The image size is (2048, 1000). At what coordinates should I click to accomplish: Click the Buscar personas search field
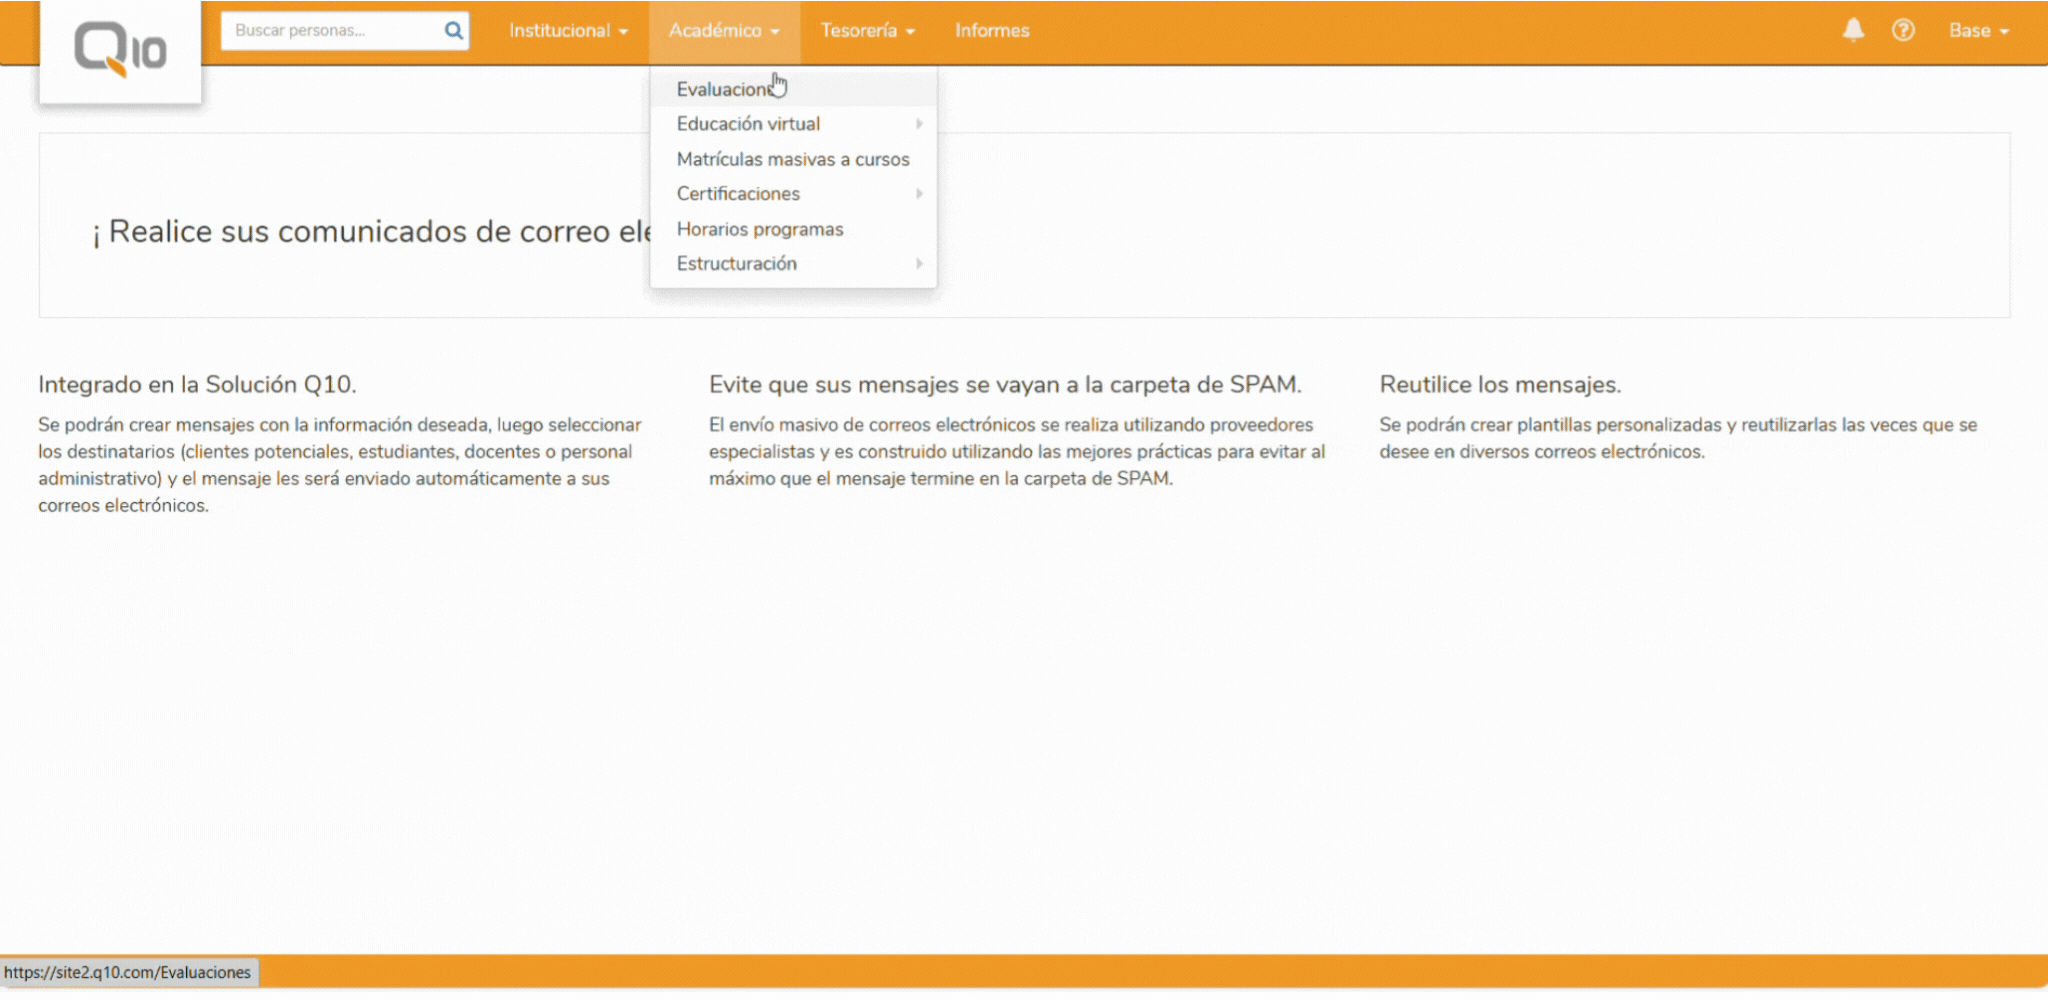(x=330, y=30)
